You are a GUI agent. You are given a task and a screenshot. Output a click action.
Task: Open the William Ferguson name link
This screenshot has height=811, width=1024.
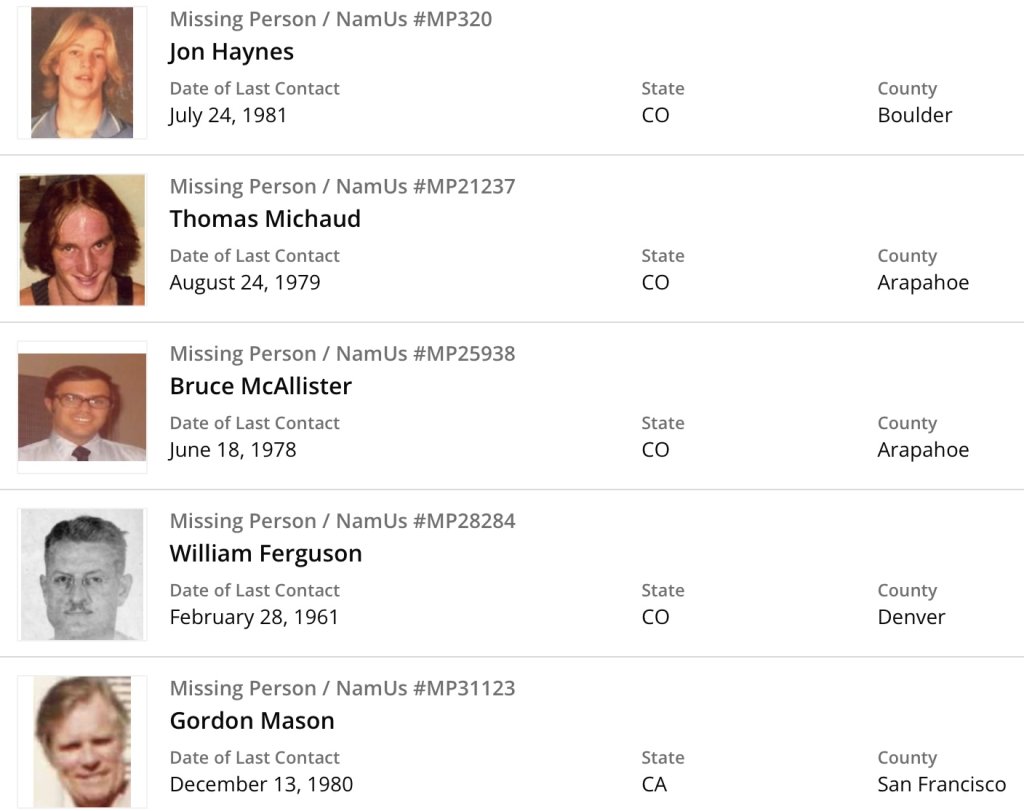pyautogui.click(x=266, y=553)
